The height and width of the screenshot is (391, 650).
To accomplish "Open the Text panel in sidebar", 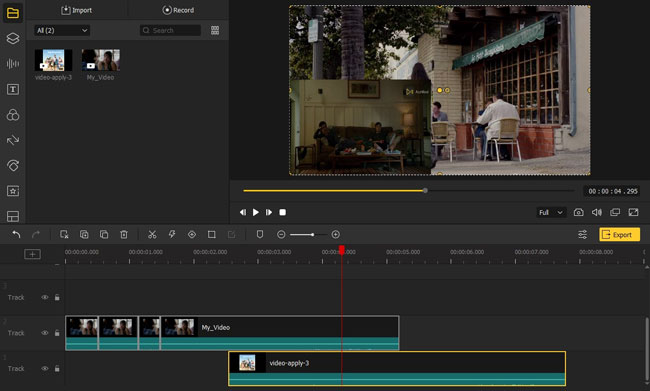I will pyautogui.click(x=13, y=89).
